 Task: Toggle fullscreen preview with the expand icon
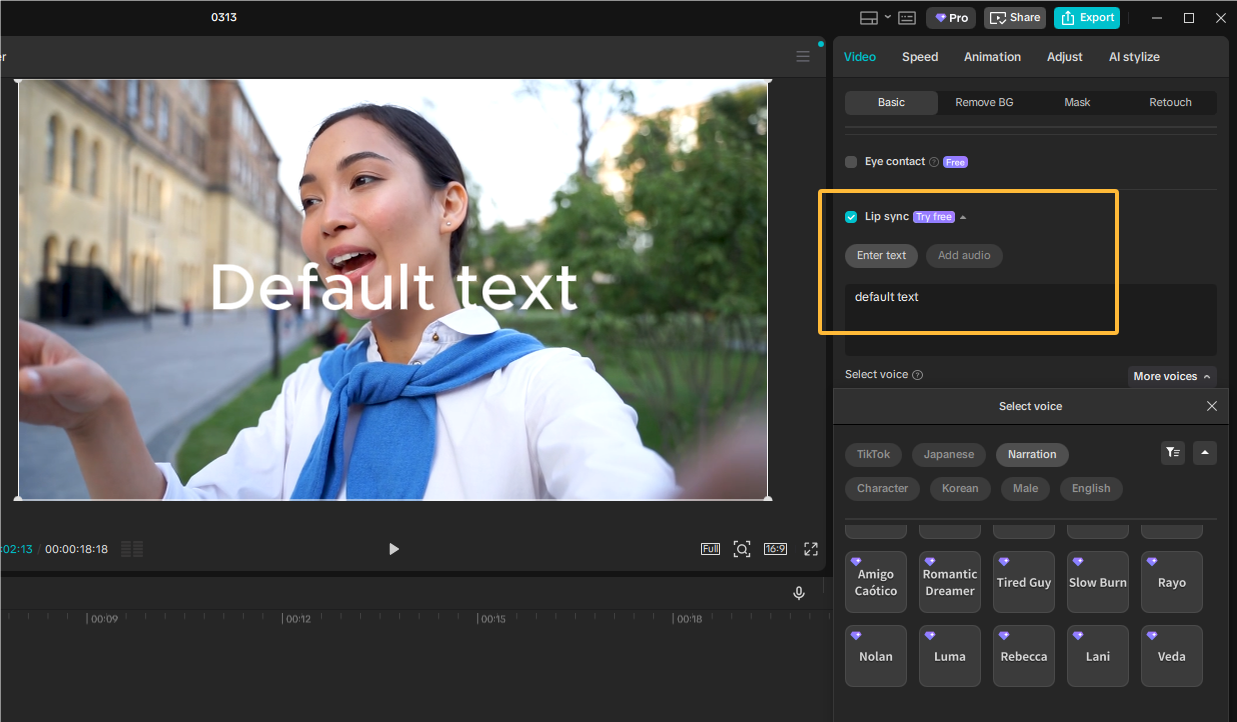click(811, 549)
